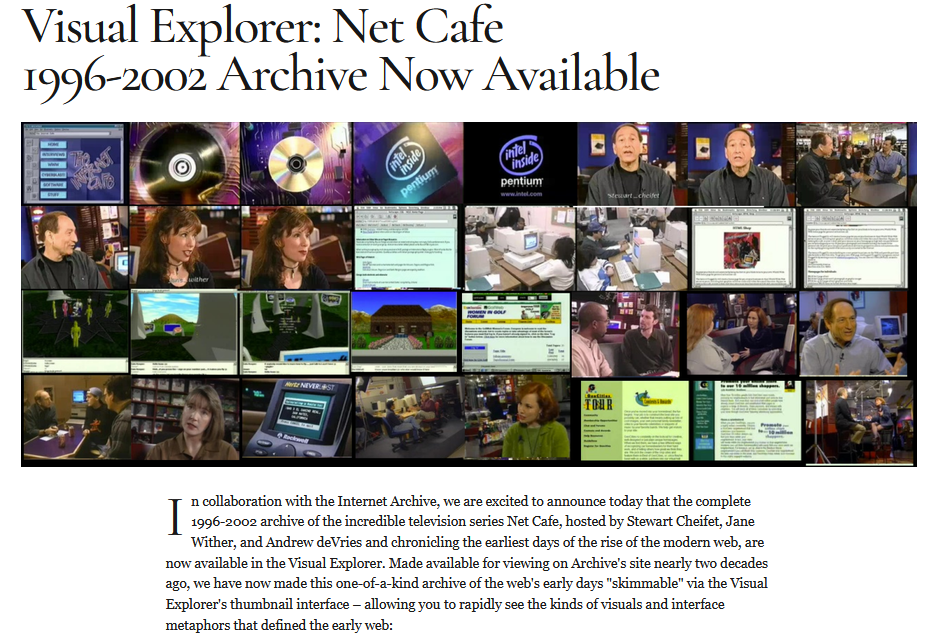The height and width of the screenshot is (638, 947).
Task: Open the 3D house with path frame
Action: click(x=405, y=332)
